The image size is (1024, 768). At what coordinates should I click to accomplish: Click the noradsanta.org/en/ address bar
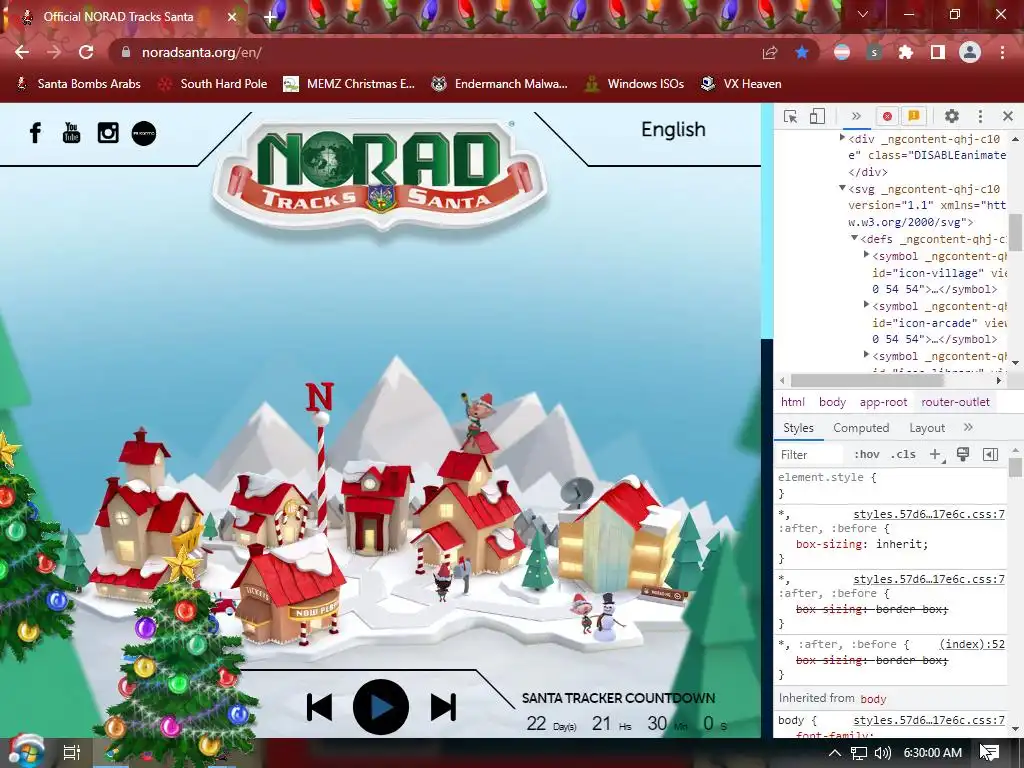click(201, 52)
